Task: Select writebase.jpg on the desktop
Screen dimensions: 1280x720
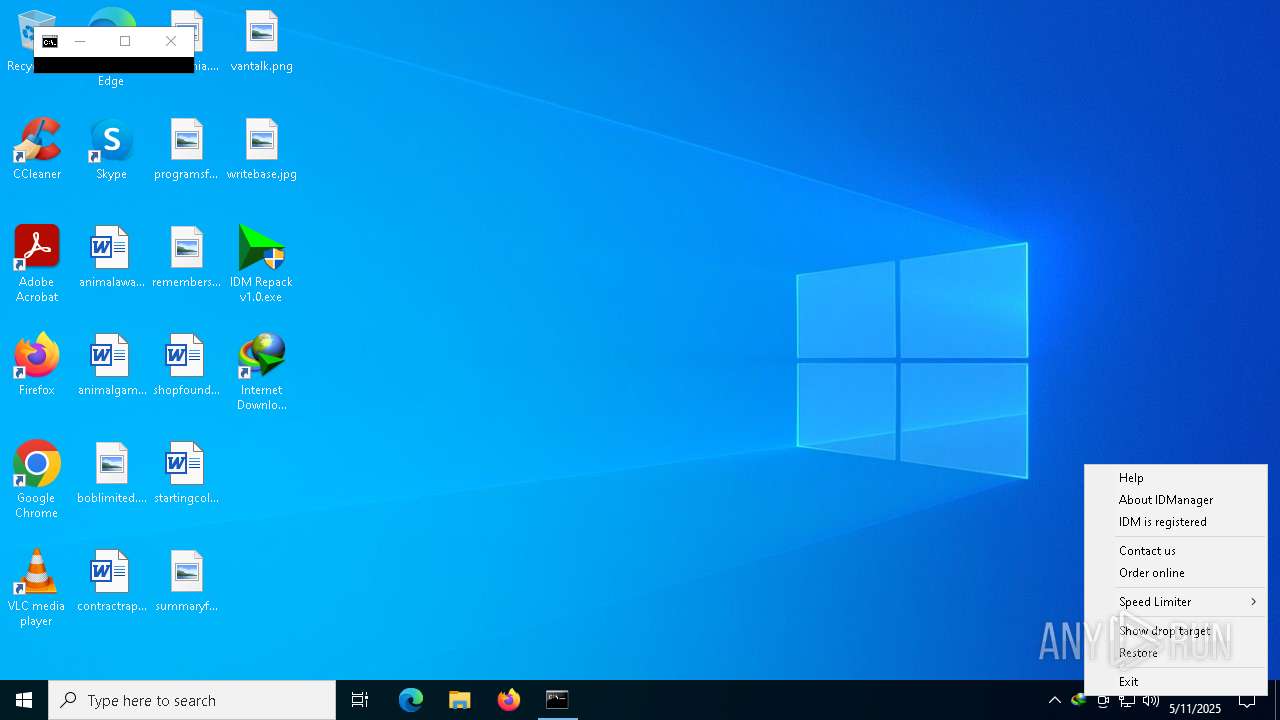Action: pyautogui.click(x=261, y=149)
